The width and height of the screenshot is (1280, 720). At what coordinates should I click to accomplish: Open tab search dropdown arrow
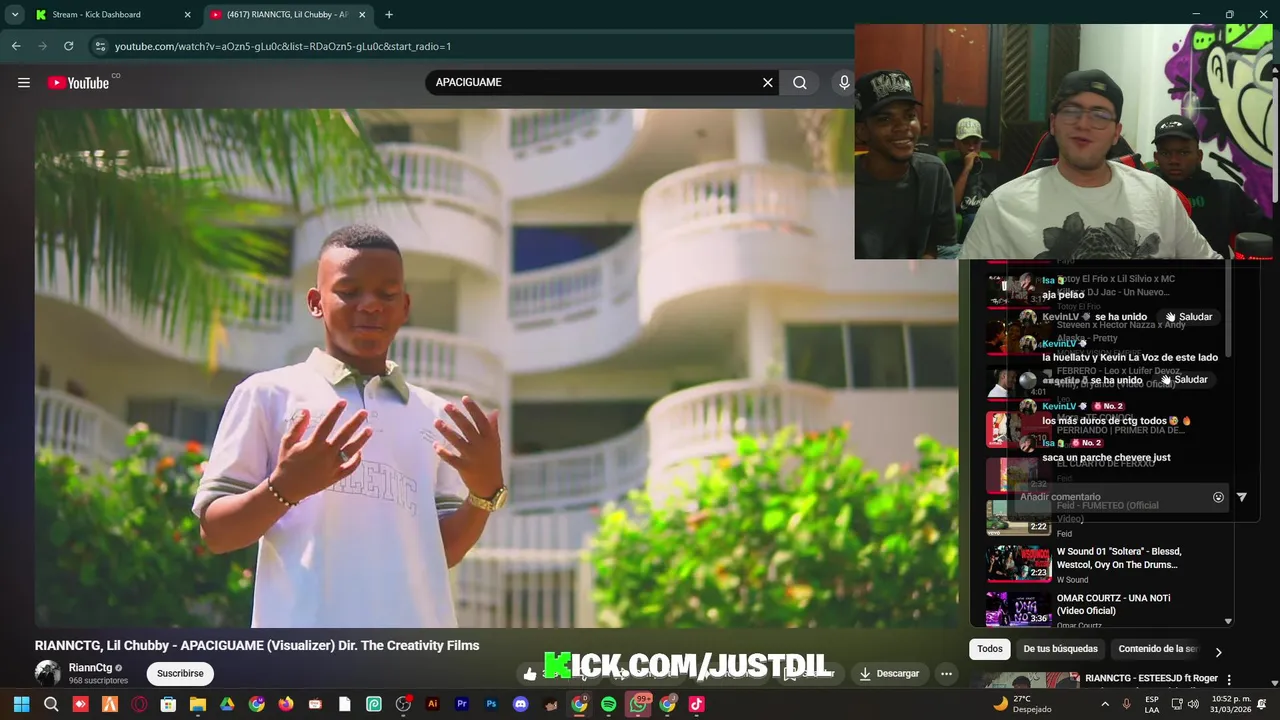click(x=15, y=15)
